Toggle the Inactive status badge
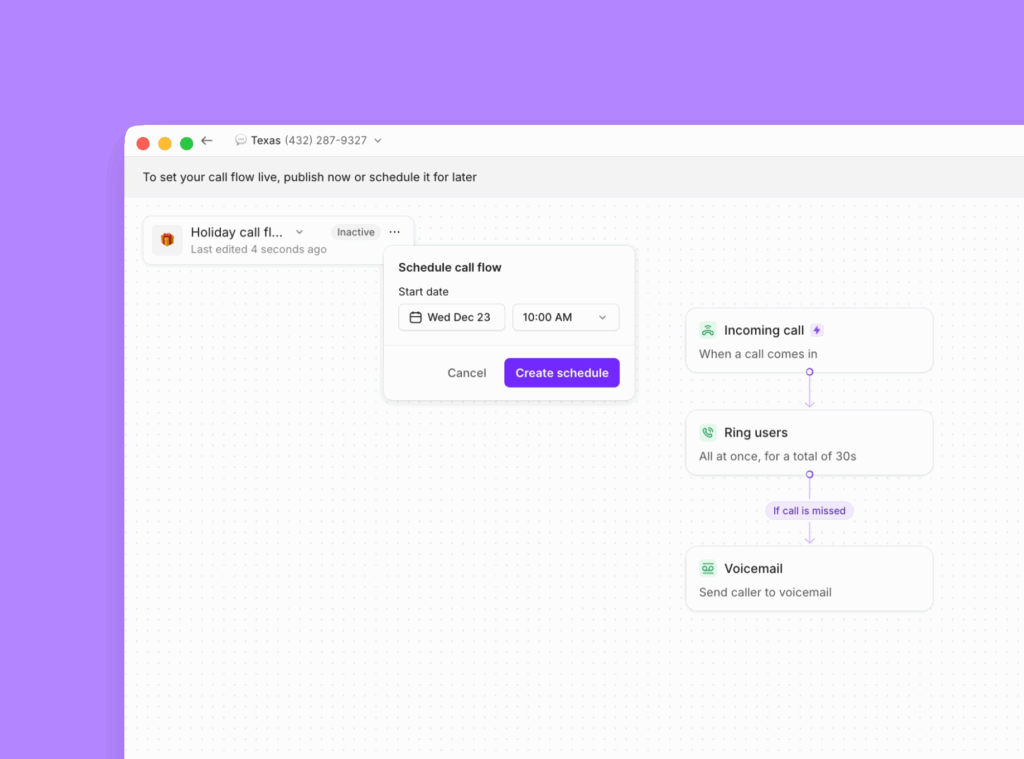The height and width of the screenshot is (759, 1024). [x=355, y=231]
